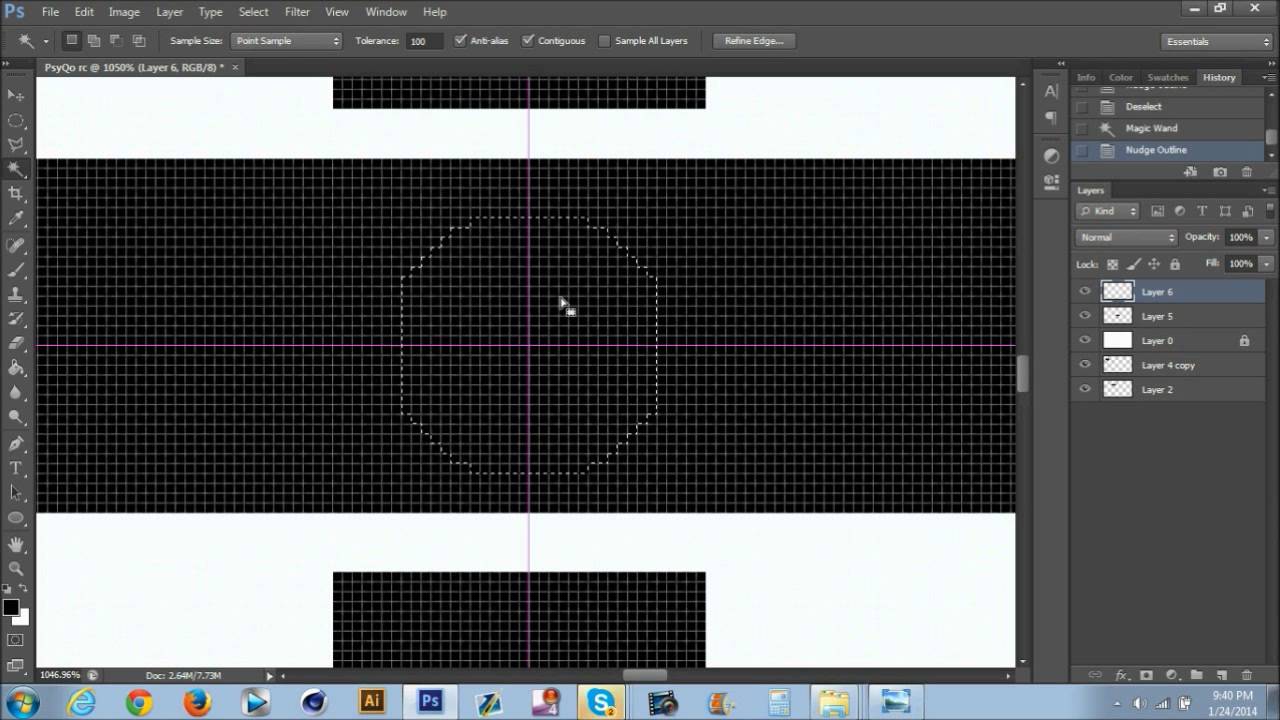Viewport: 1280px width, 720px height.
Task: Open the tool preset picker arrow
Action: pos(45,42)
